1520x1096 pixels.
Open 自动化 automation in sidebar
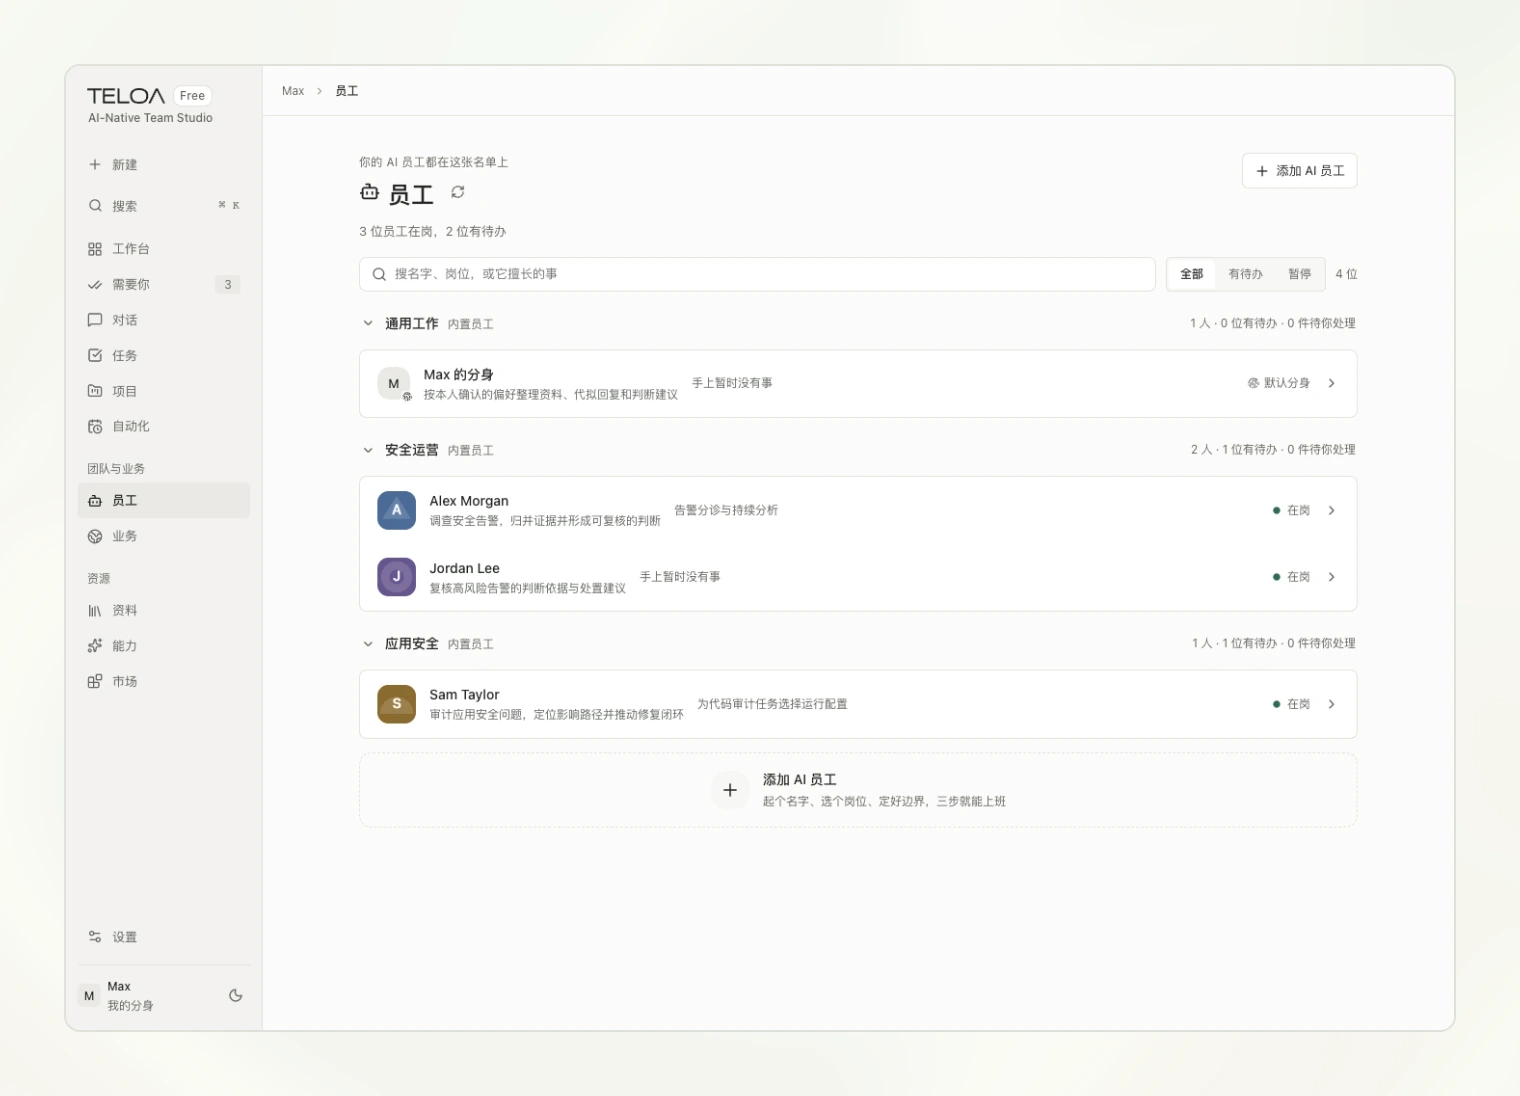pyautogui.click(x=164, y=426)
